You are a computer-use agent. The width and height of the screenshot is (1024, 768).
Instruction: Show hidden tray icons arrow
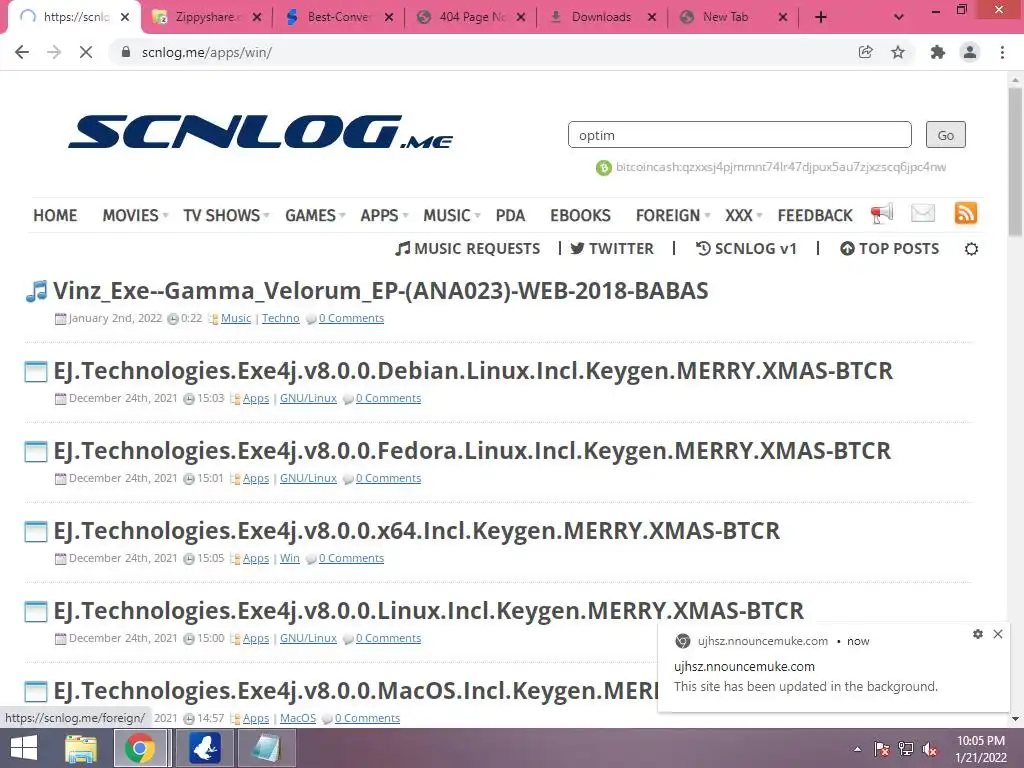[857, 750]
